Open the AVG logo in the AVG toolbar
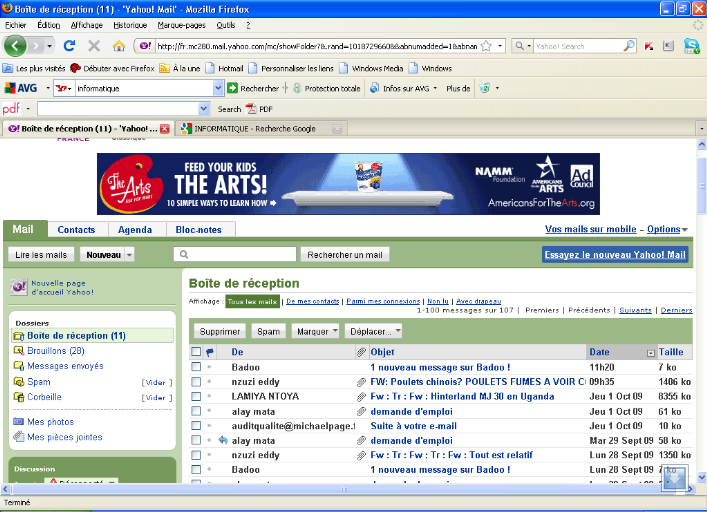 point(21,88)
